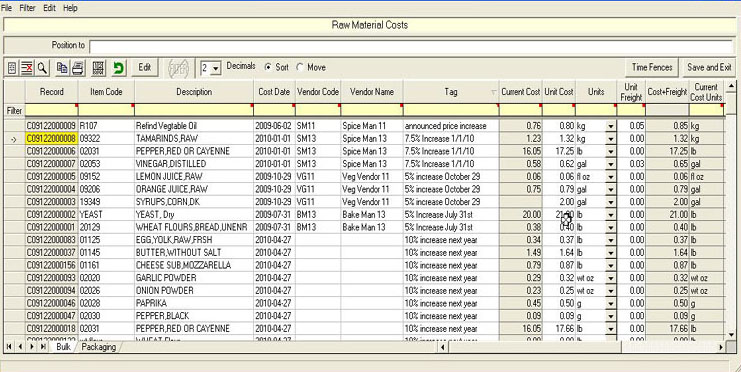Screen dimensions: 741x372
Task: Click the copy pages icon
Action: (62, 68)
